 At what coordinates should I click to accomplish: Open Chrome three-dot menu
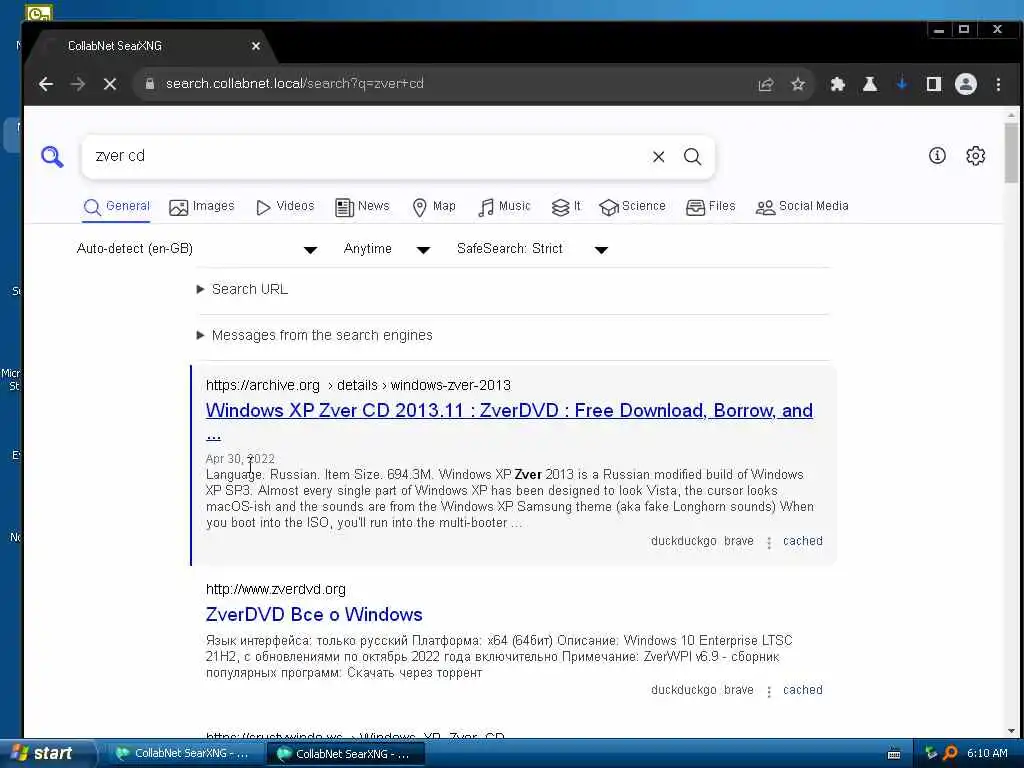tap(998, 84)
